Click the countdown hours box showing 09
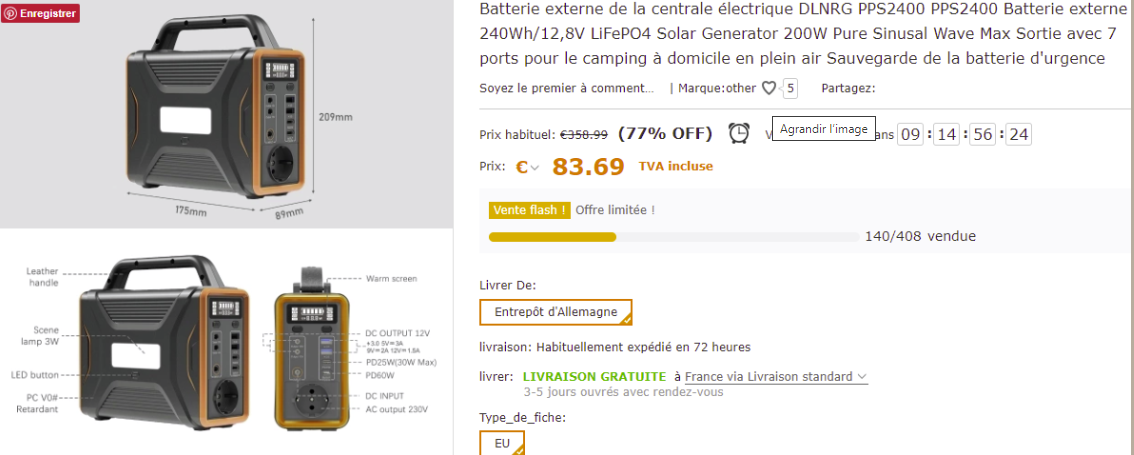The width and height of the screenshot is (1134, 455). coord(910,134)
